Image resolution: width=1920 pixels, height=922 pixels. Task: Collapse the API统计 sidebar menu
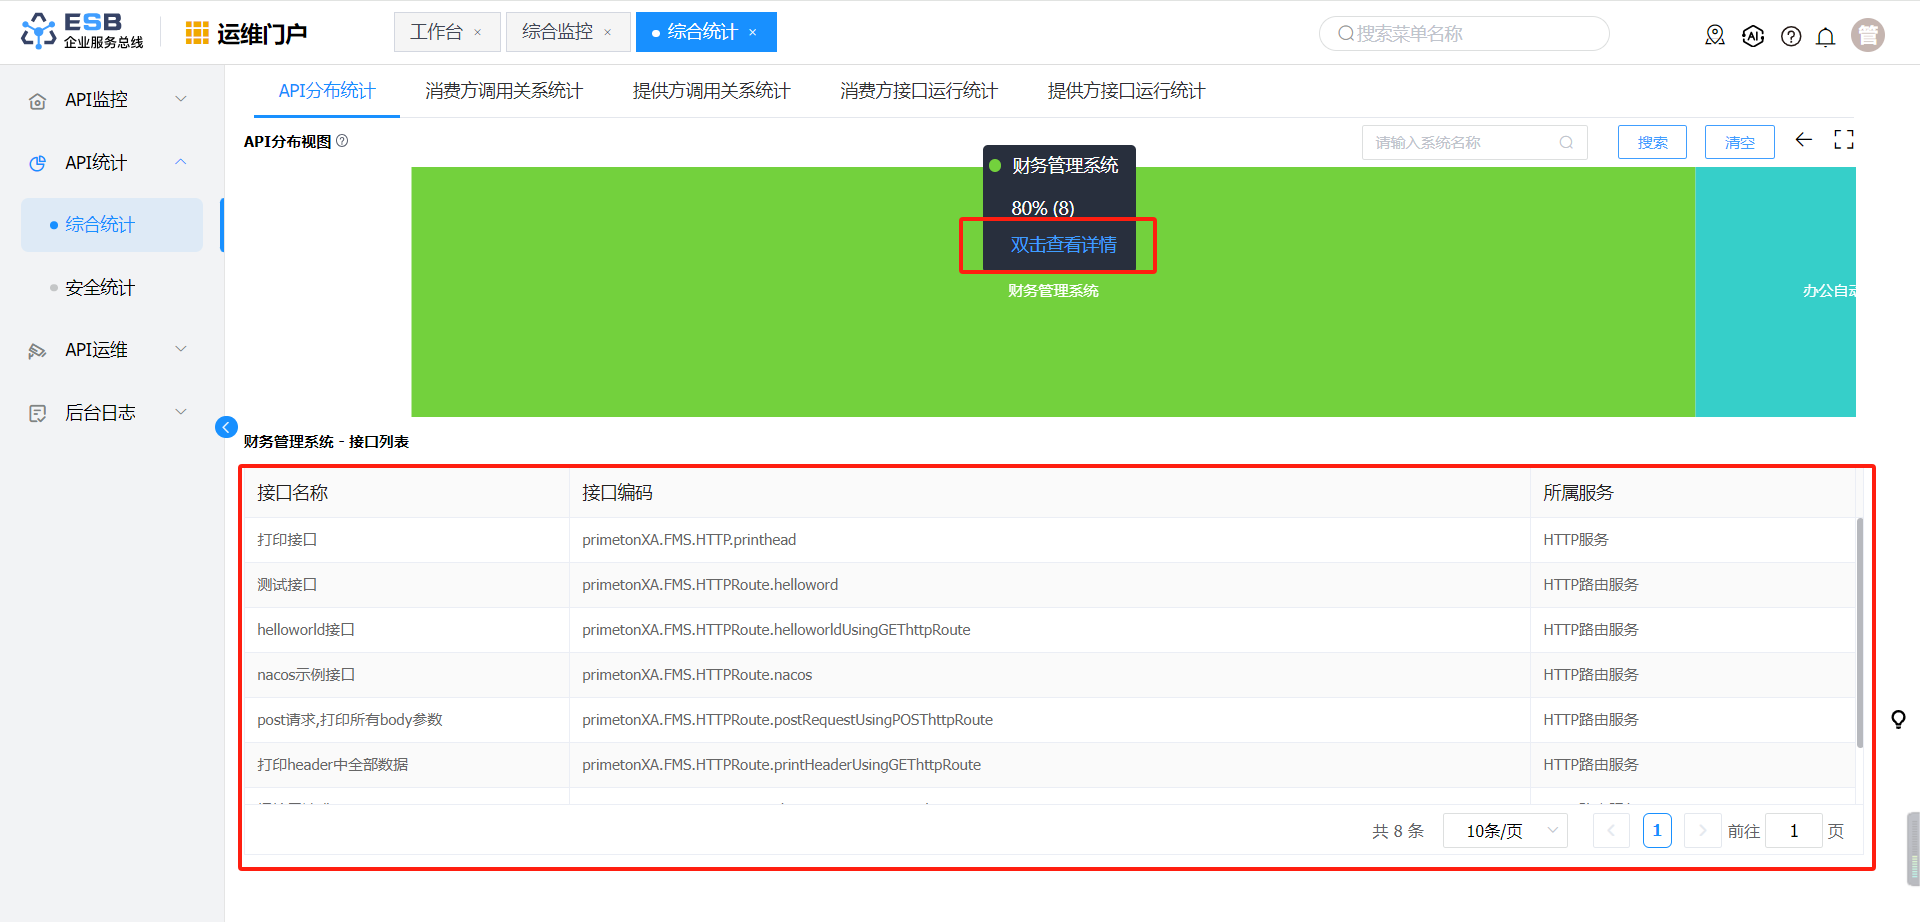tap(110, 162)
